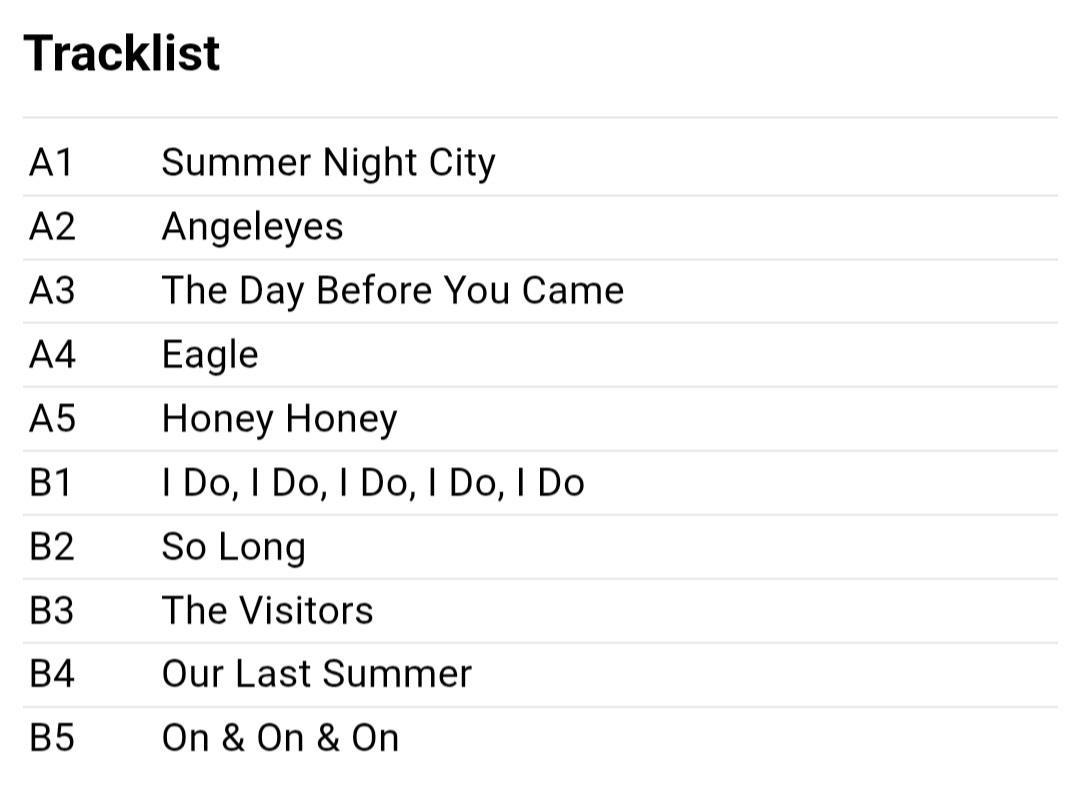Select track position A5
This screenshot has width=1080, height=791.
click(52, 419)
